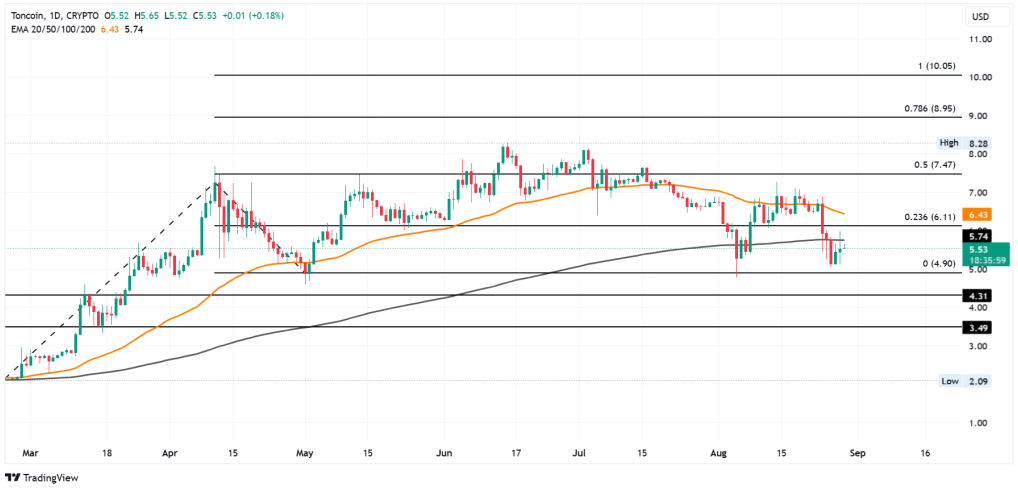Select the 0 (4.90) Fibonacci label
This screenshot has width=1018, height=488.
coord(937,264)
